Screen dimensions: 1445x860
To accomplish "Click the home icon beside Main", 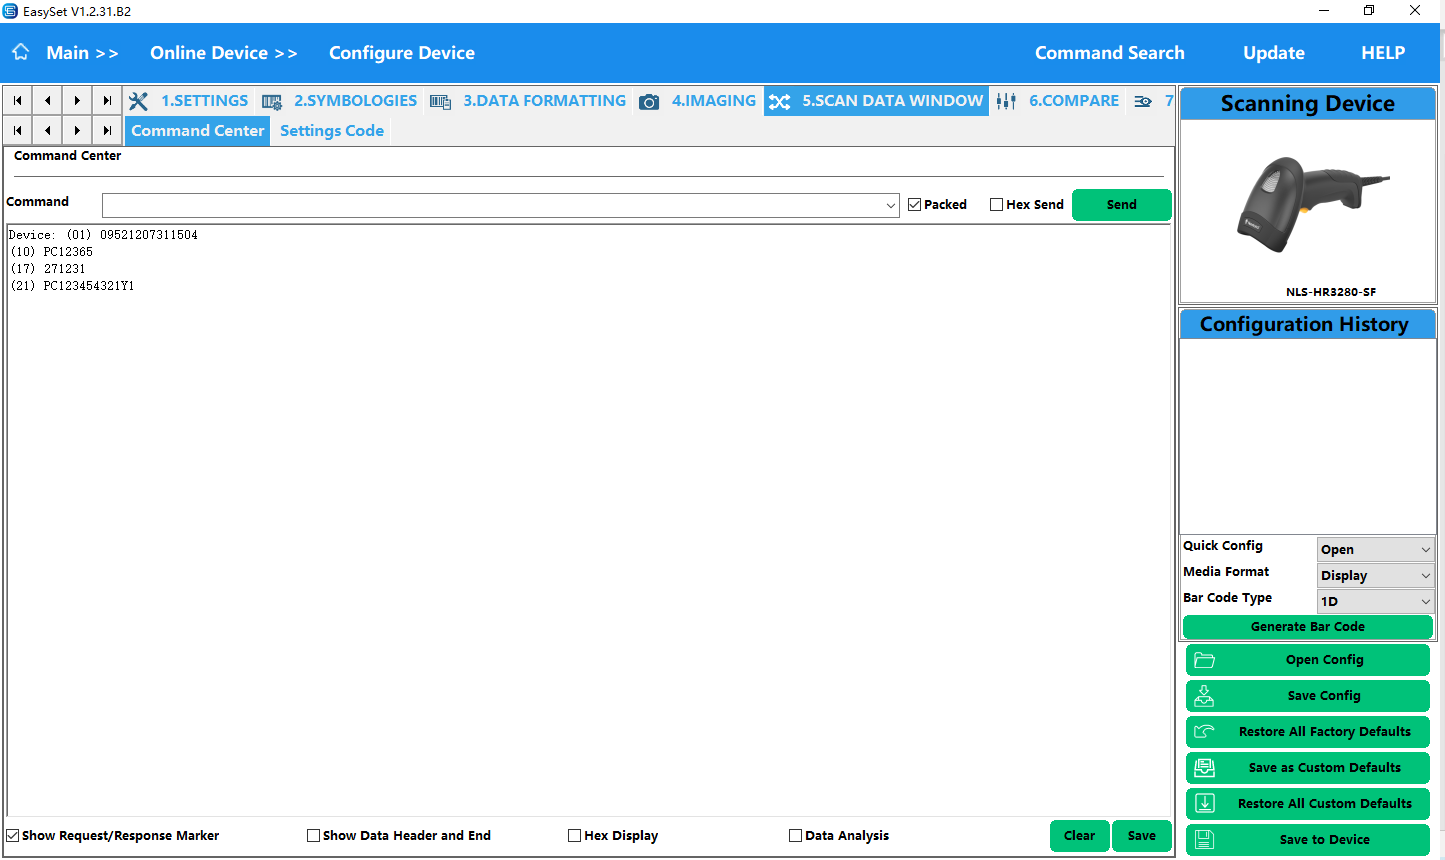I will point(21,52).
